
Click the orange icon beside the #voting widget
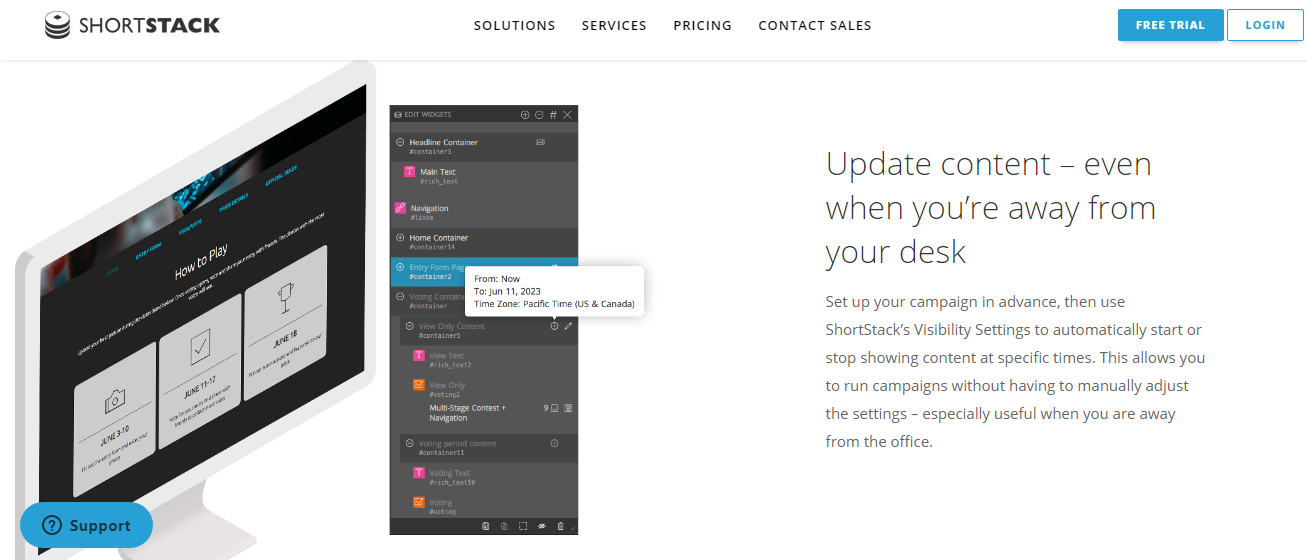[419, 503]
